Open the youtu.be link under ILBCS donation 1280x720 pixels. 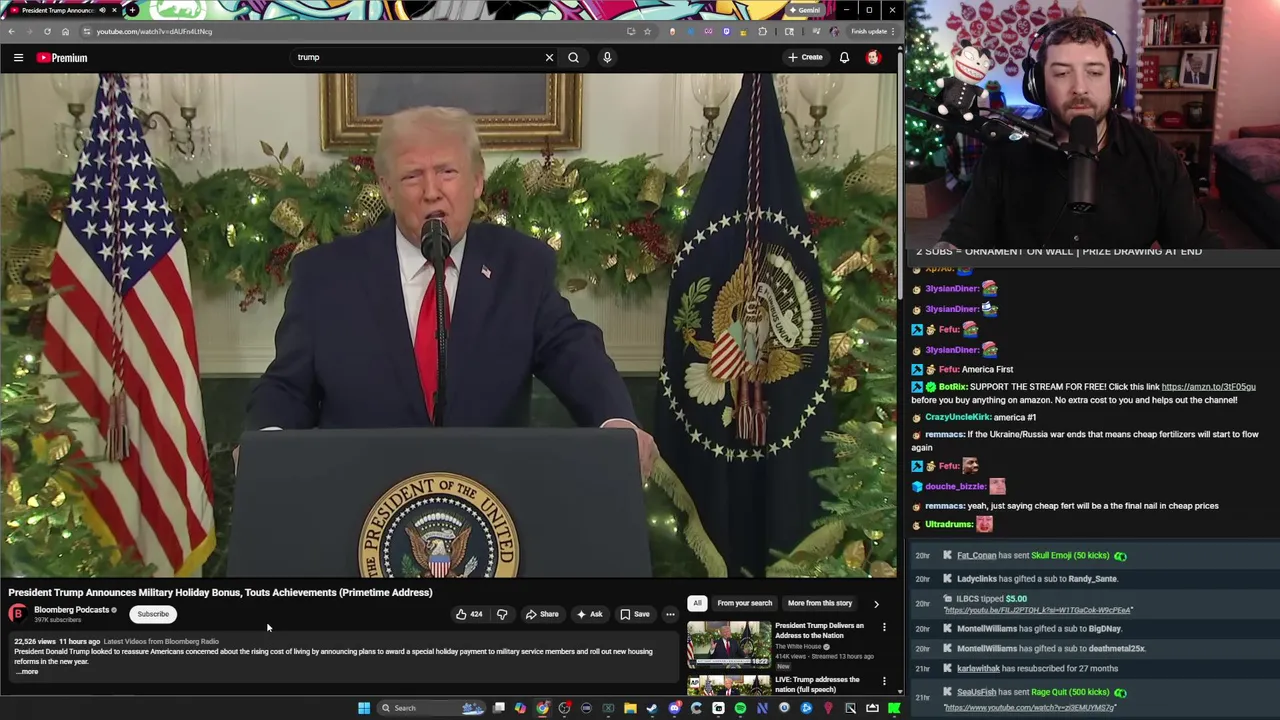point(1038,610)
